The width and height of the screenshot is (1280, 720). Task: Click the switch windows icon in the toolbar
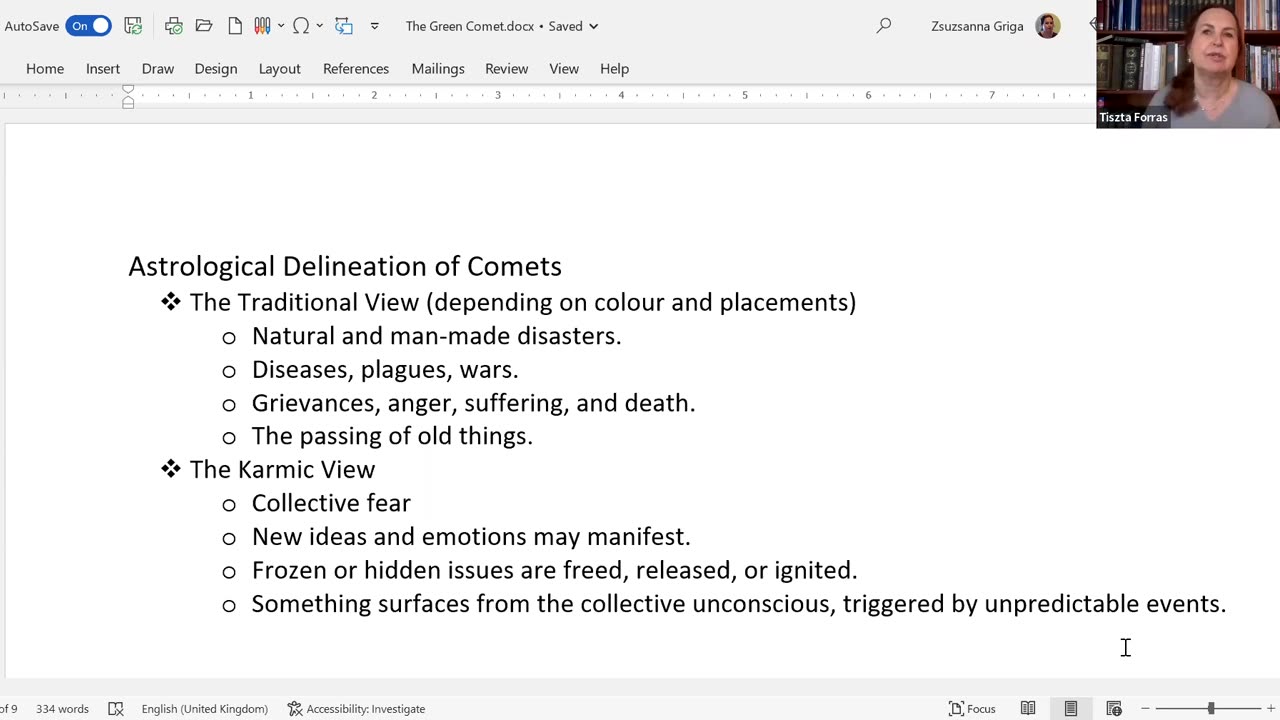pyautogui.click(x=343, y=26)
